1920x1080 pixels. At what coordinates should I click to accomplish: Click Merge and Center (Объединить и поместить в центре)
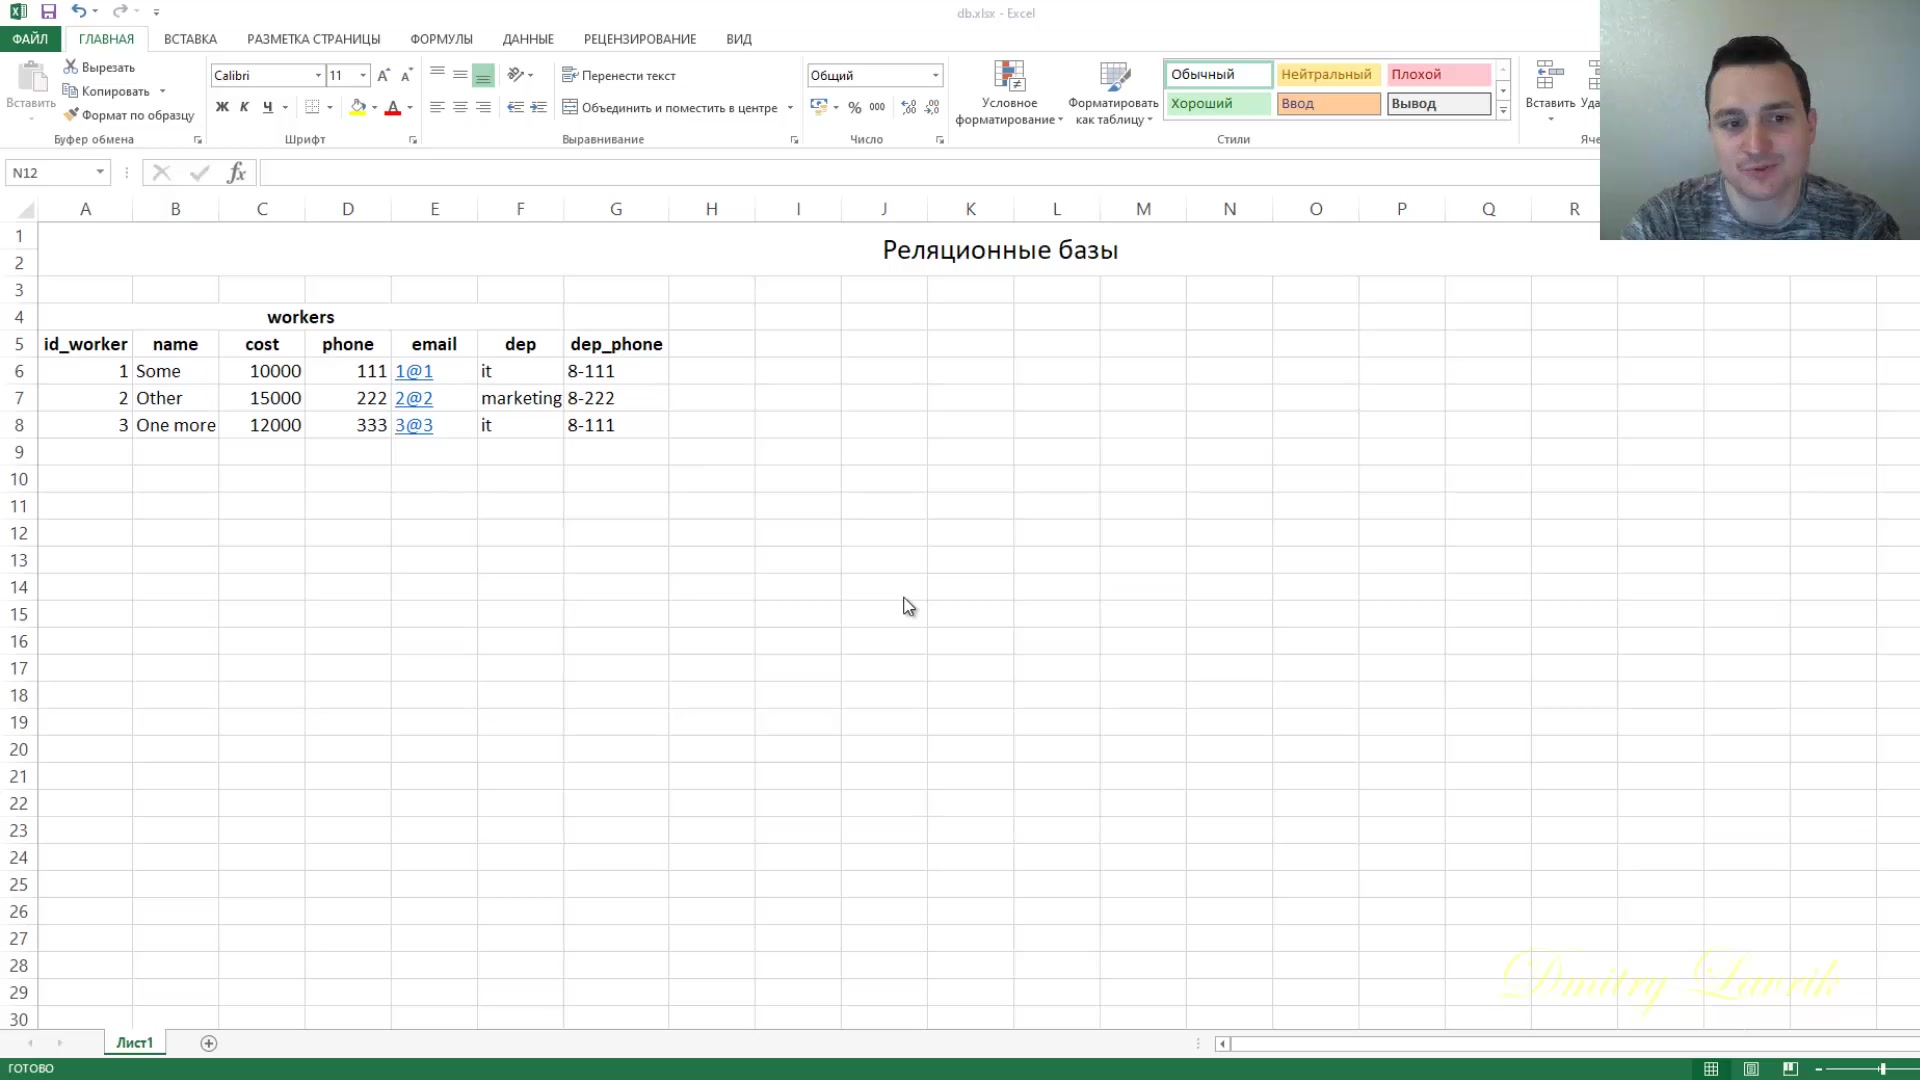(x=670, y=107)
